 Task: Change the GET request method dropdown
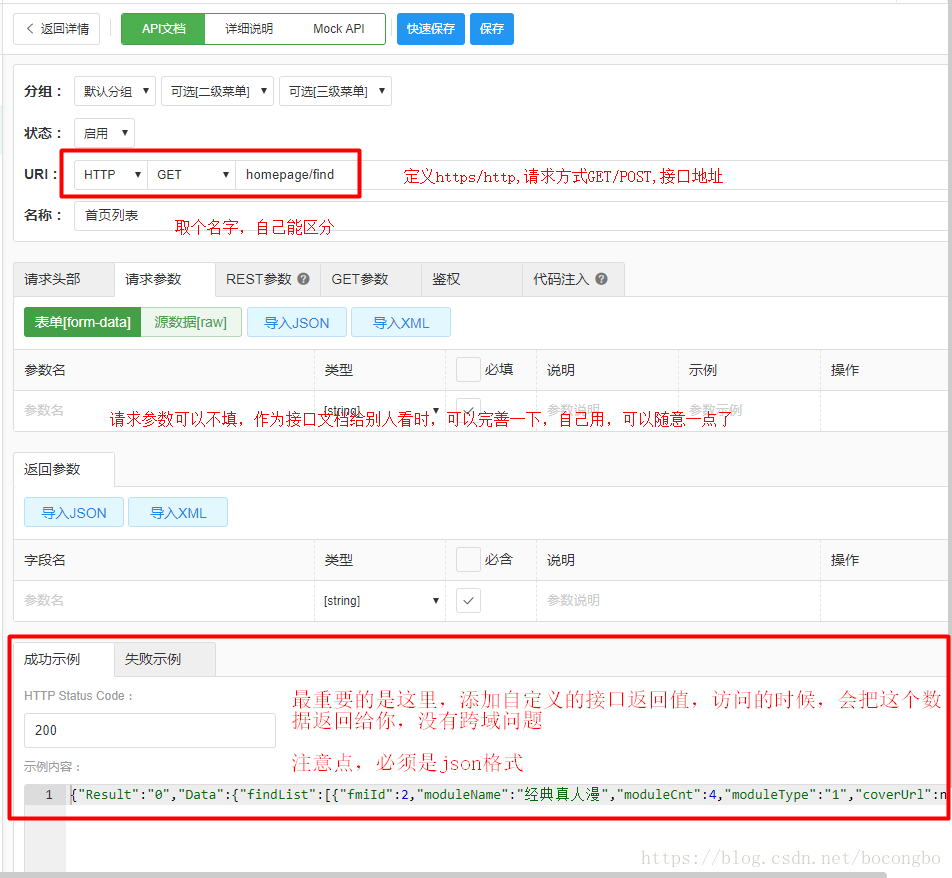click(191, 175)
